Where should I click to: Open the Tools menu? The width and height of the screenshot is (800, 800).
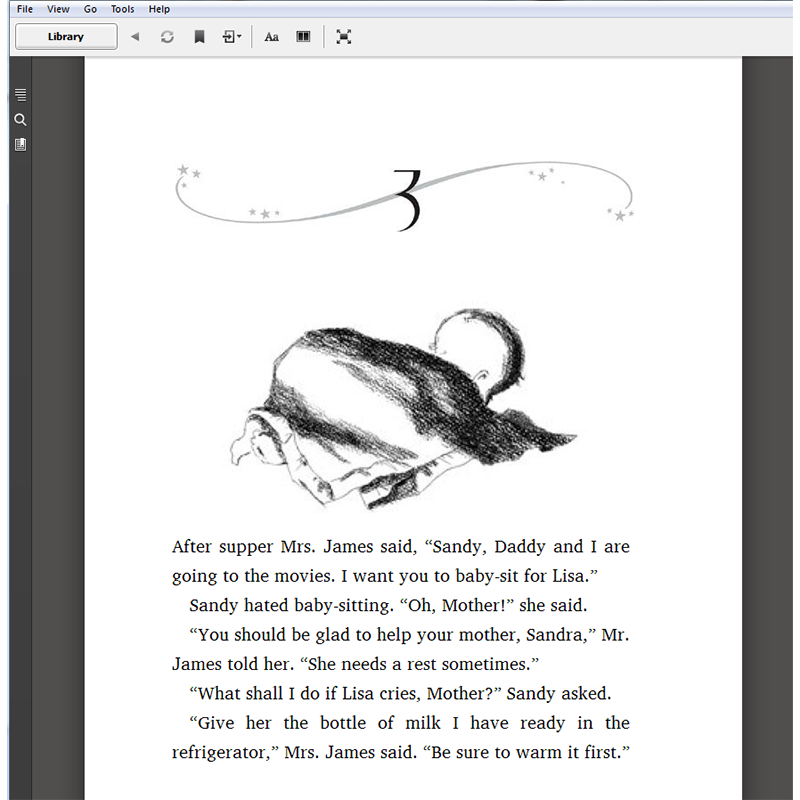[122, 9]
